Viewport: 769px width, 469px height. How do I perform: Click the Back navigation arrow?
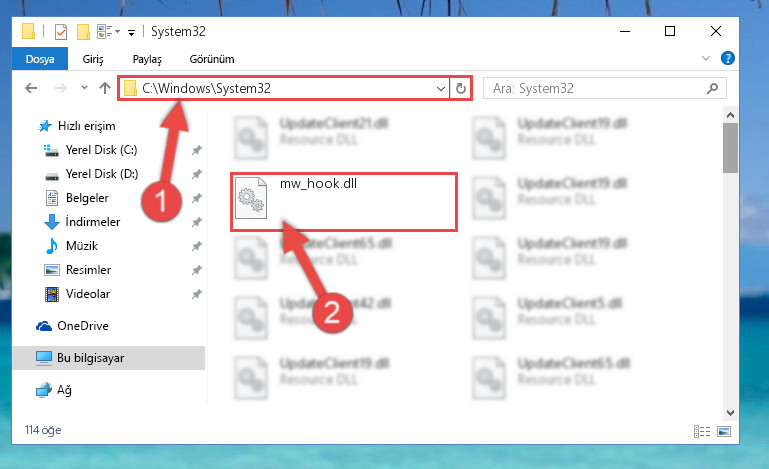31,88
